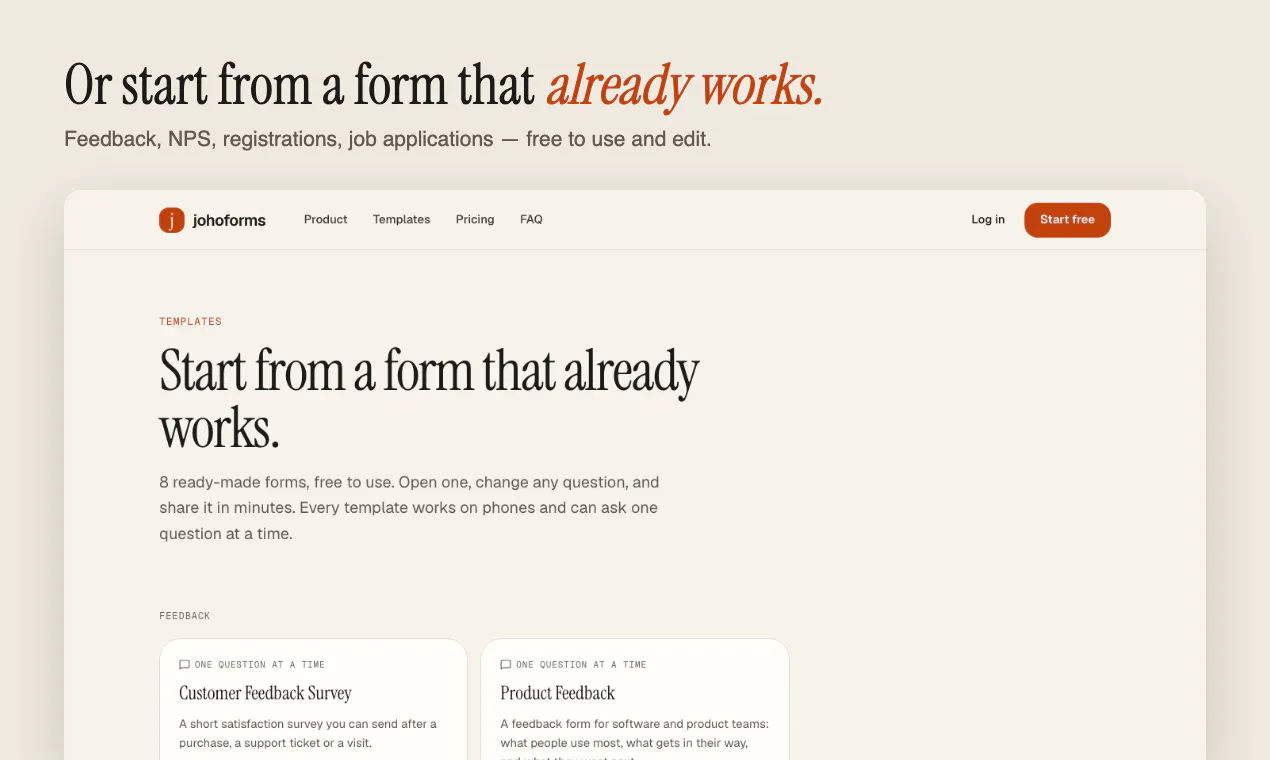The width and height of the screenshot is (1270, 760).
Task: Click the chat icon on Product Feedback card
Action: pos(505,664)
